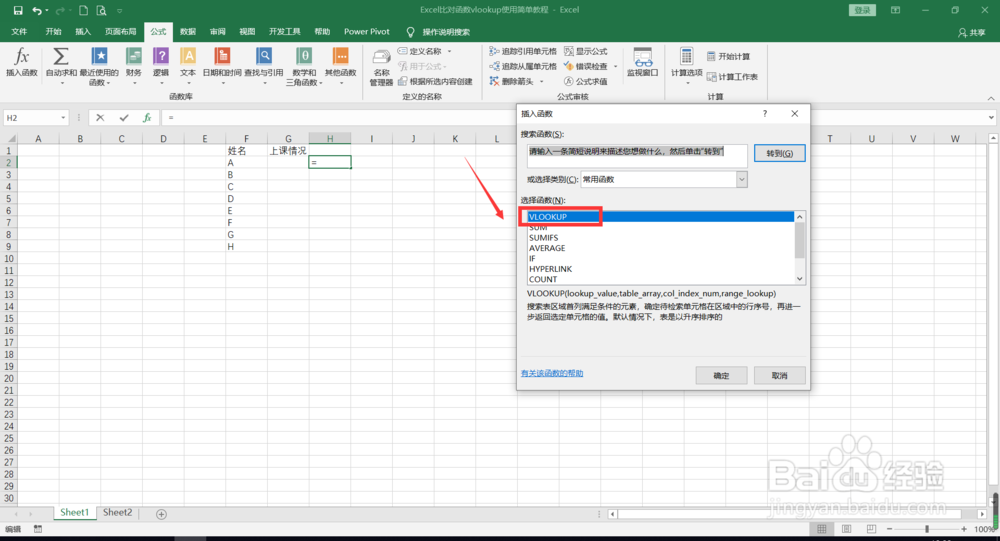Screen dimensions: 1000x541
Task: Open the Name Box dropdown arrow
Action: click(x=63, y=118)
